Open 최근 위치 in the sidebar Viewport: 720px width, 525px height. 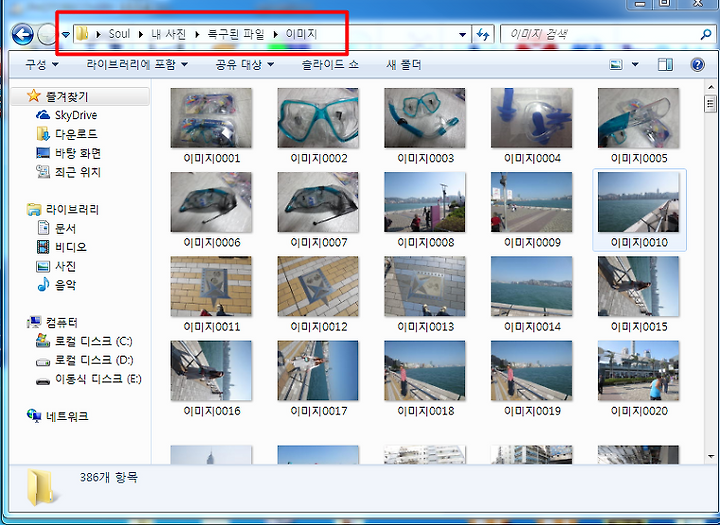pyautogui.click(x=78, y=172)
